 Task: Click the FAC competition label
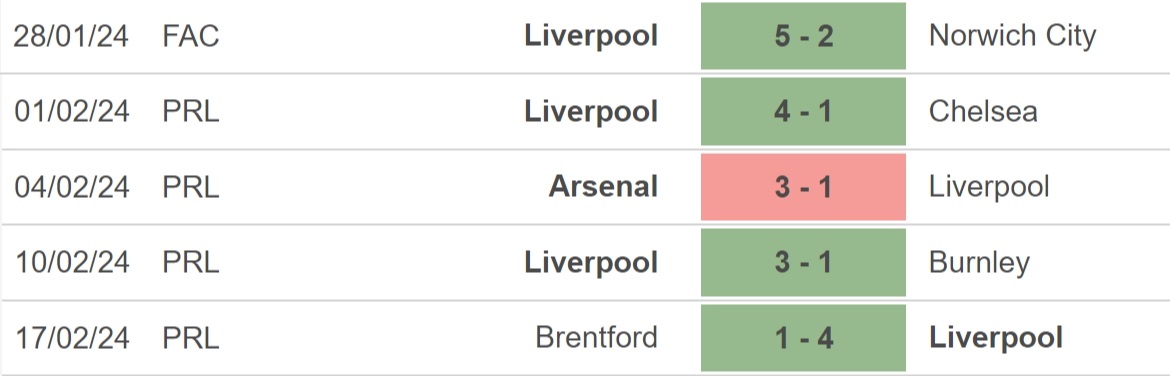191,36
